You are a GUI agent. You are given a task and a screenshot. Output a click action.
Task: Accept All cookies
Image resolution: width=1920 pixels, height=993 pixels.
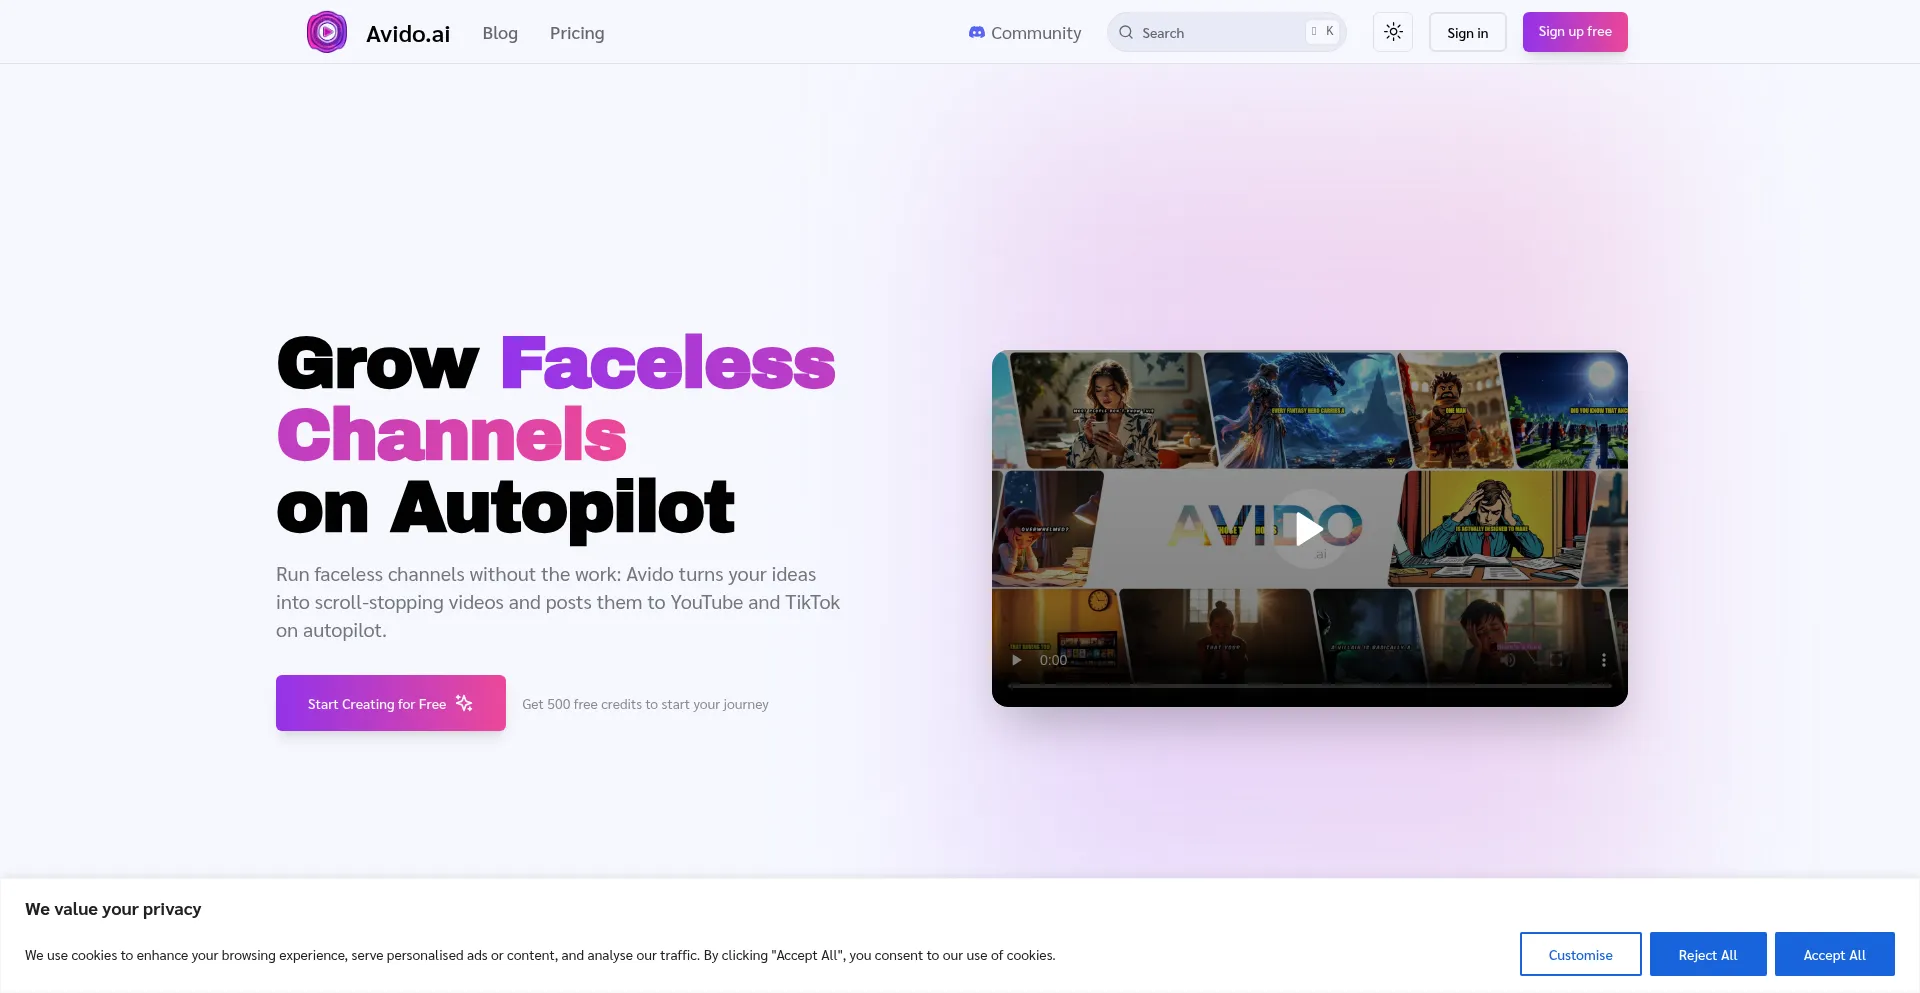pyautogui.click(x=1834, y=954)
